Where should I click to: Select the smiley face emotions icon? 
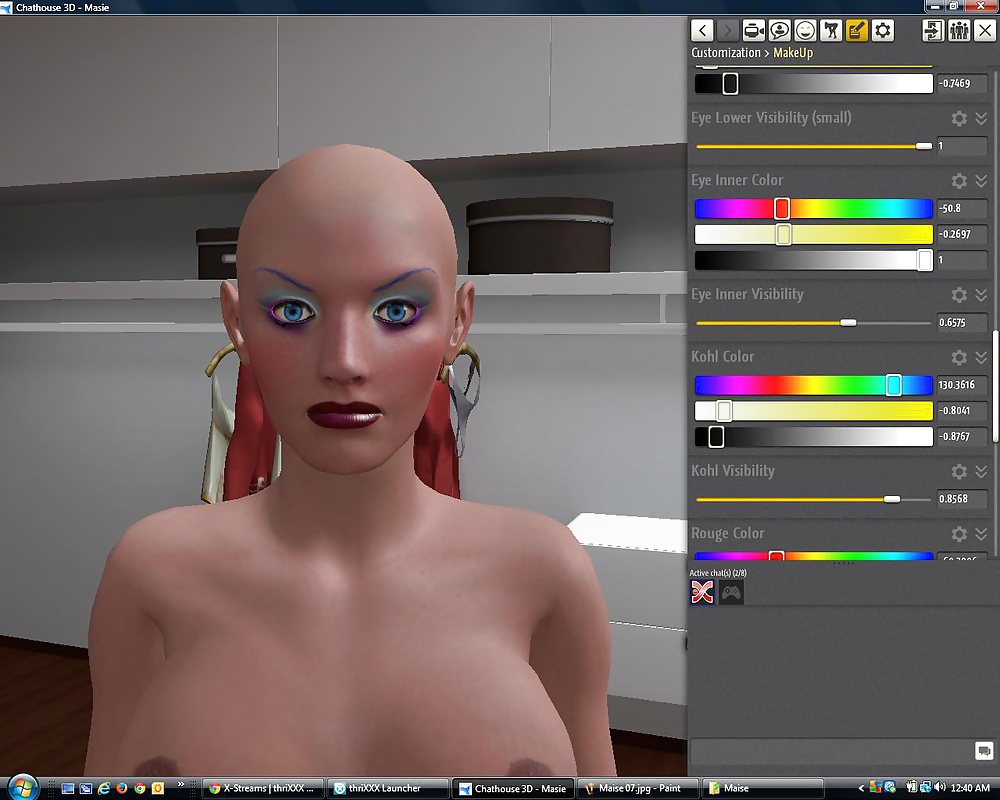pyautogui.click(x=805, y=31)
